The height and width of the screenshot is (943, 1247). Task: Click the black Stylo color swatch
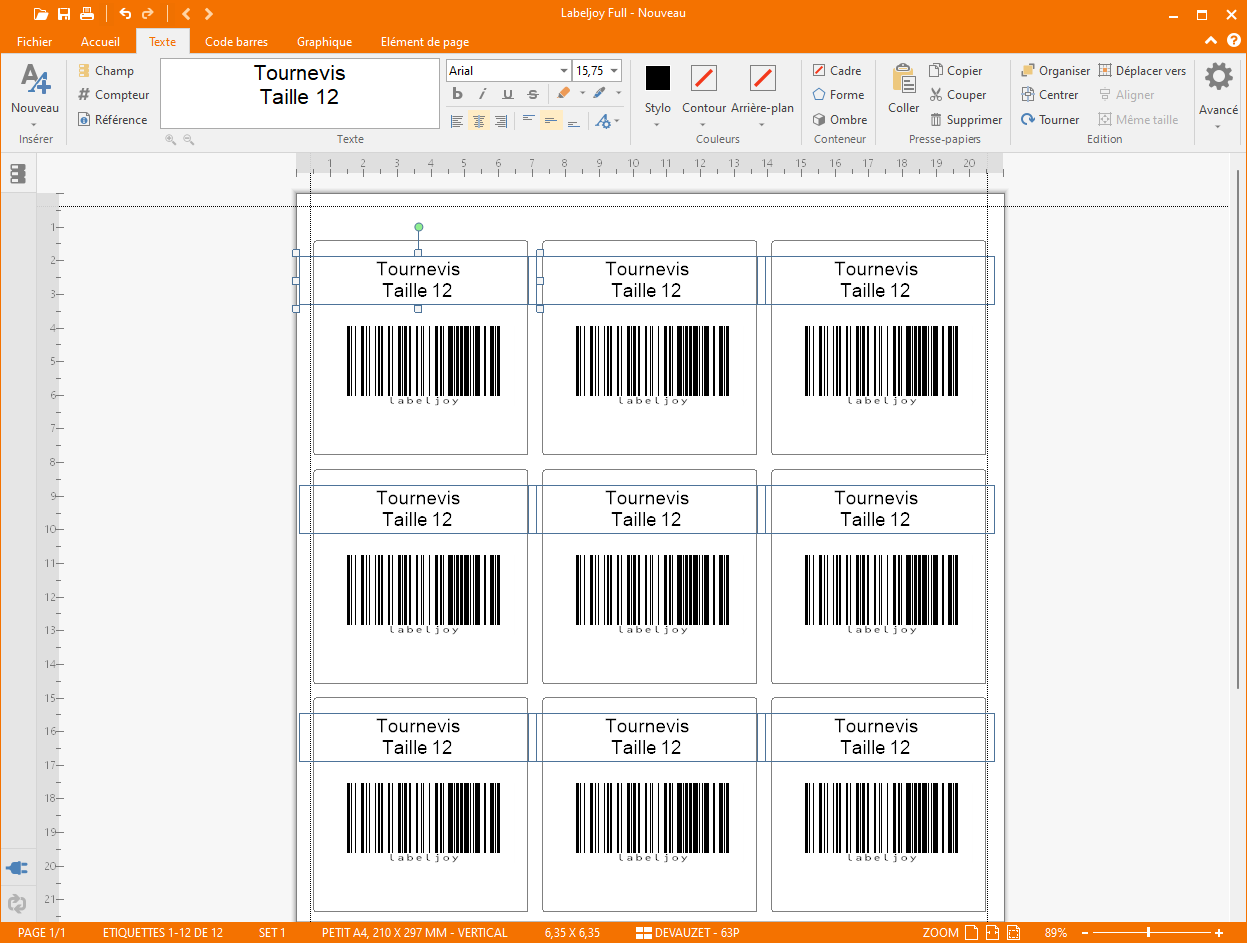[x=658, y=78]
